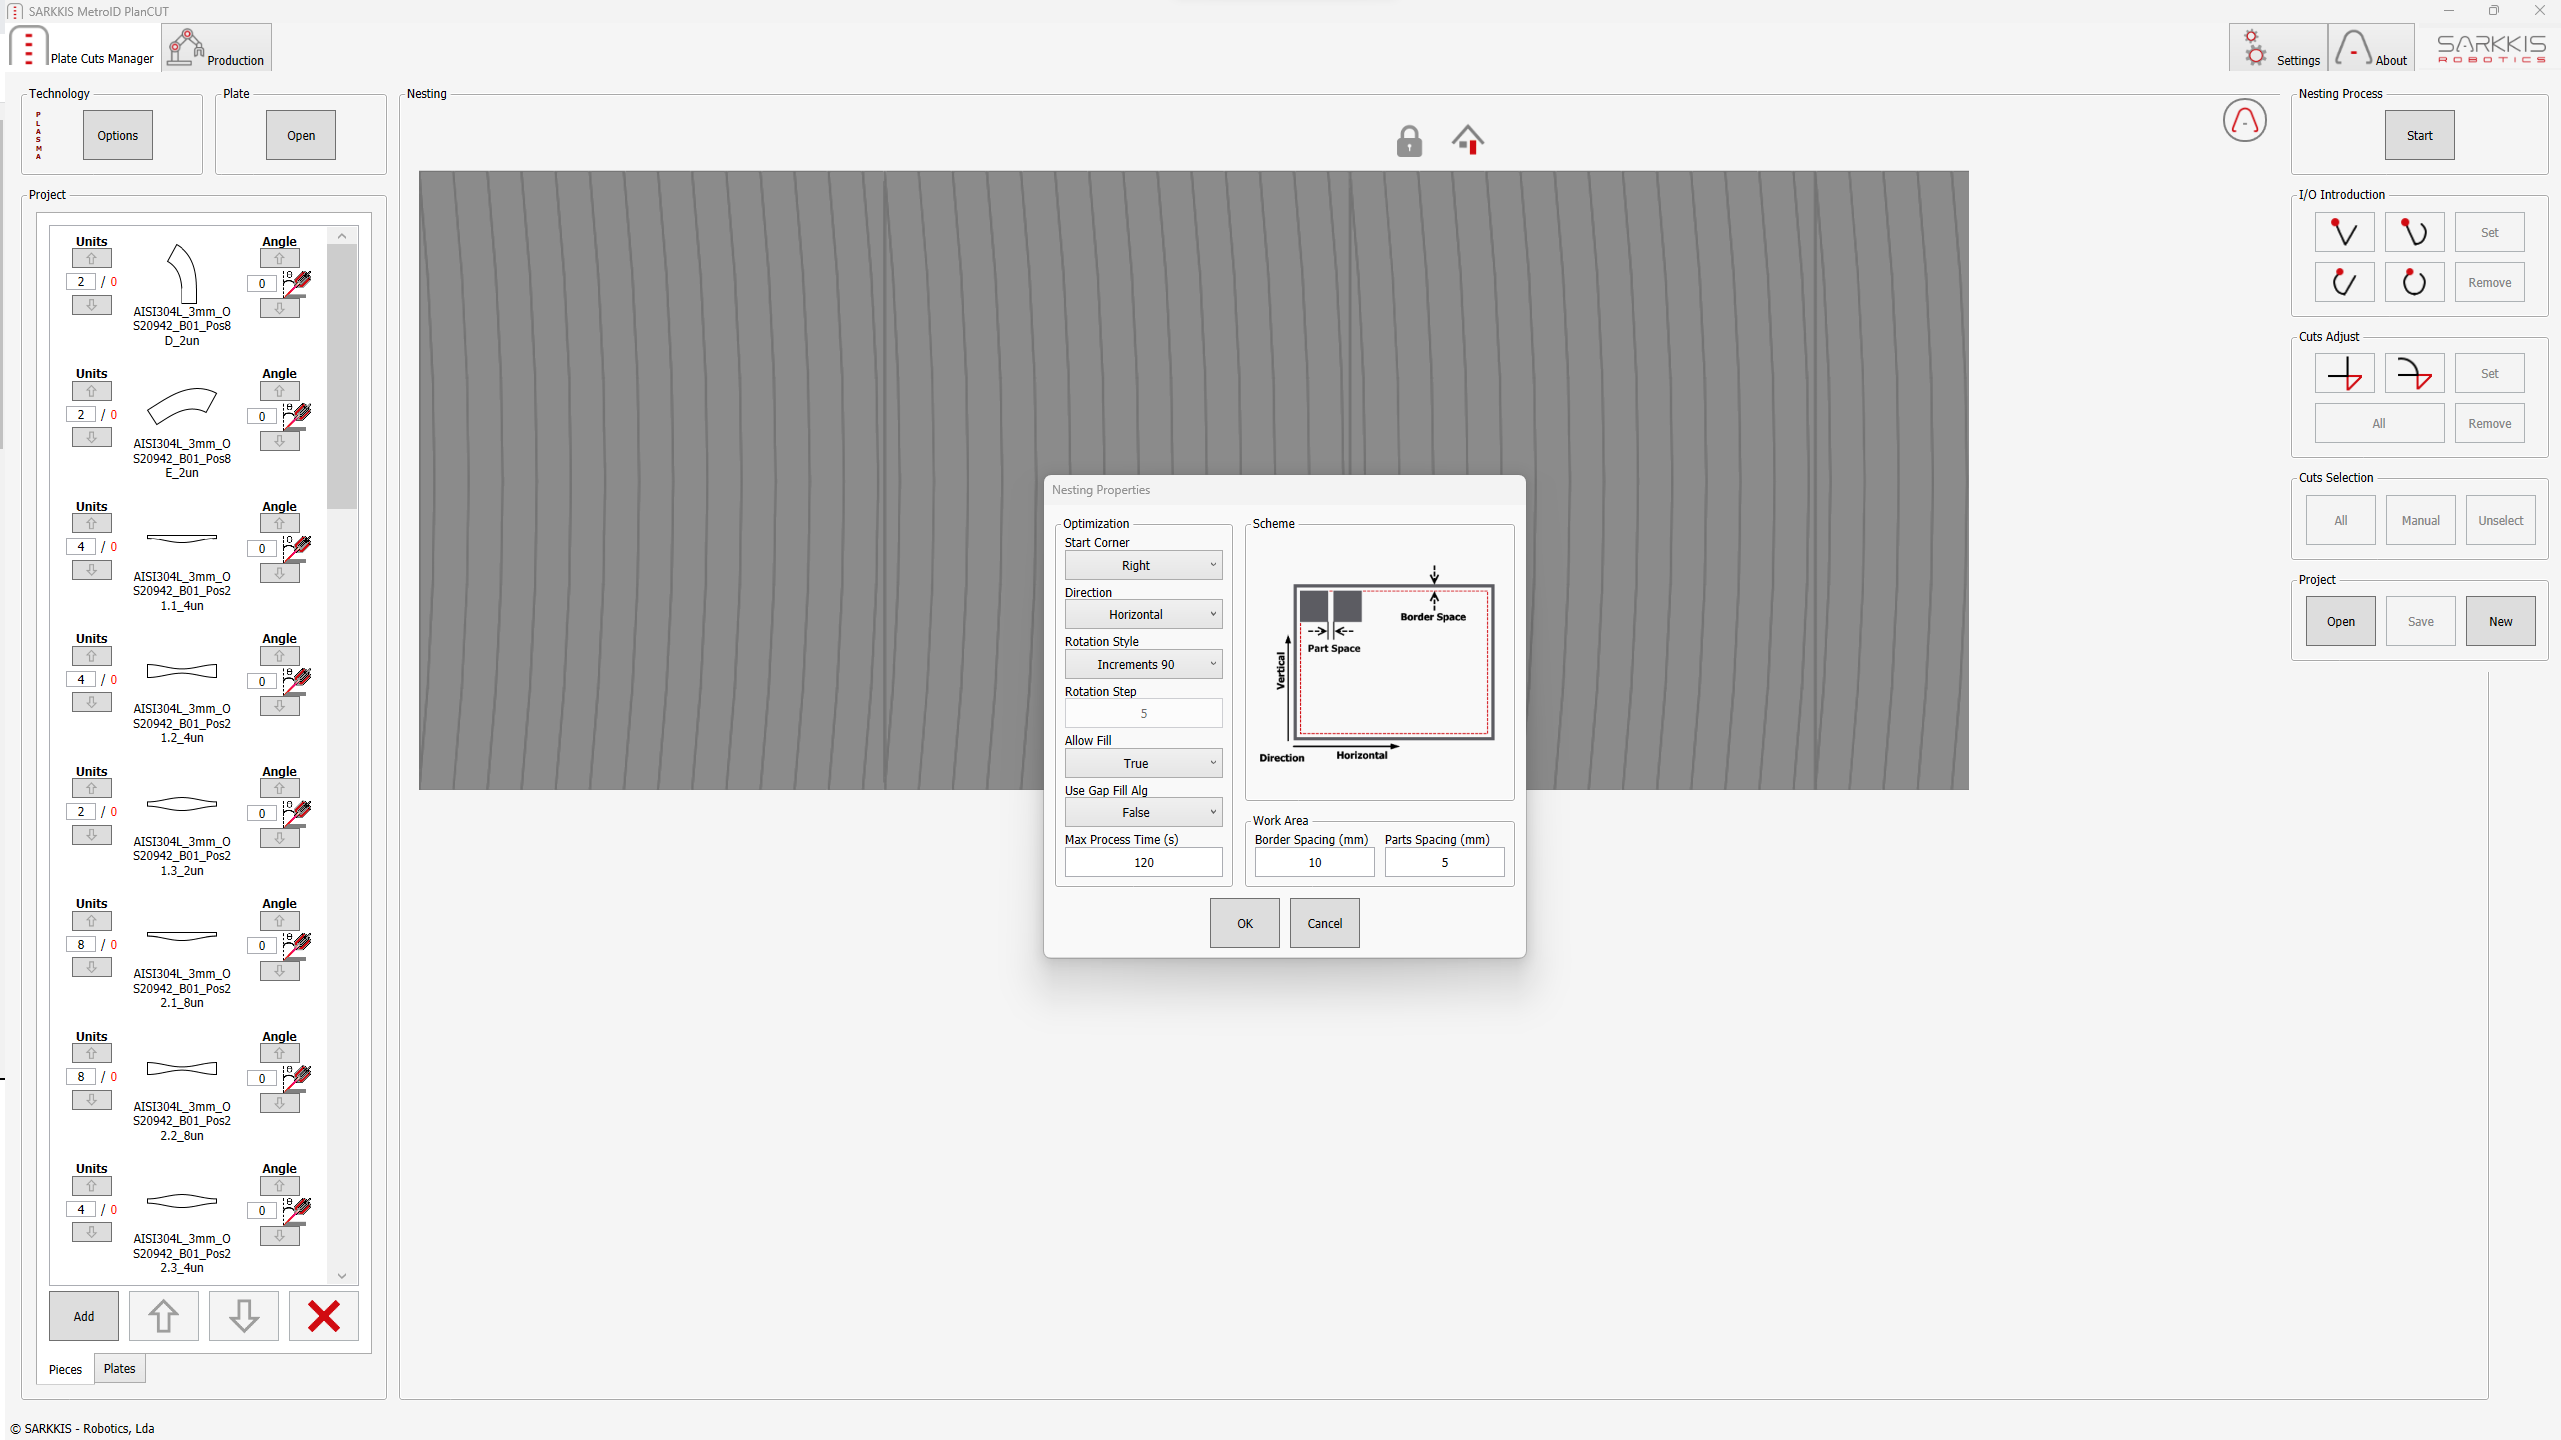Image resolution: width=2561 pixels, height=1440 pixels.
Task: Select curved cross cut adjust icon
Action: (x=2414, y=373)
